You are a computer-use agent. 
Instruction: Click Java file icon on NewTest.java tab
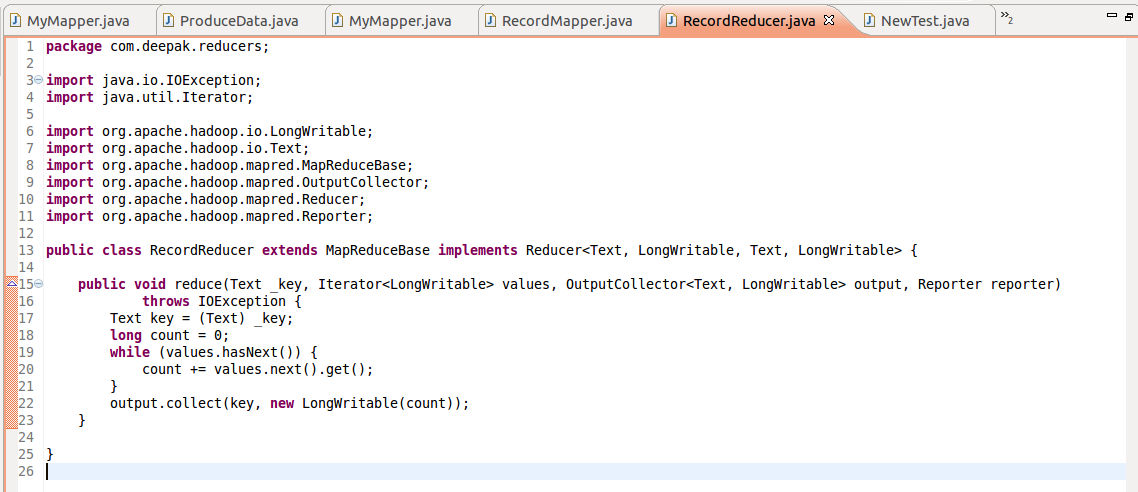(869, 20)
